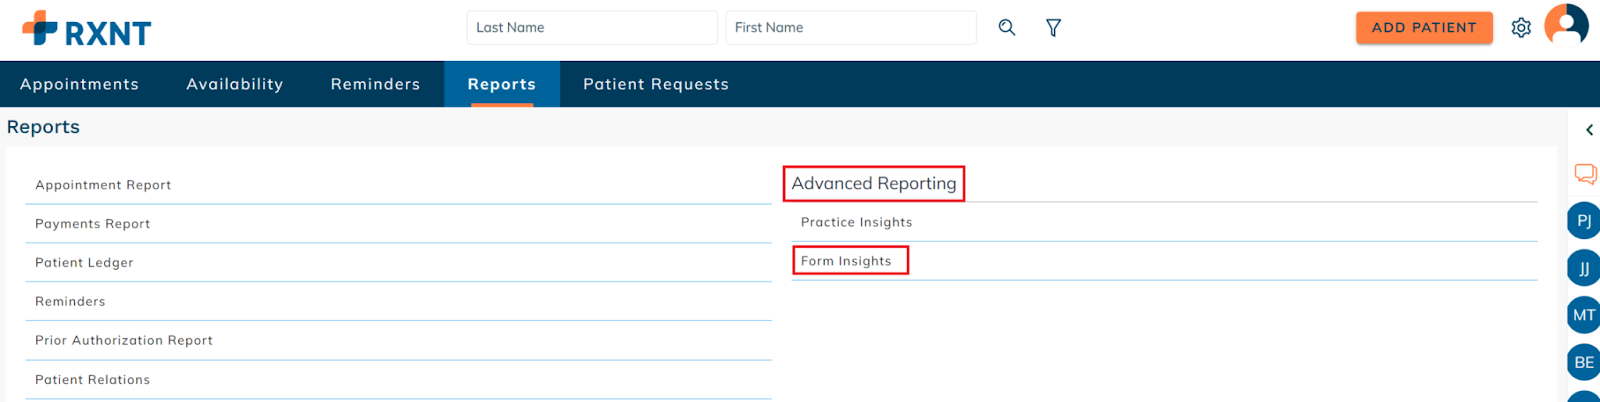This screenshot has width=1600, height=402.
Task: Open the settings gear icon
Action: tap(1521, 28)
